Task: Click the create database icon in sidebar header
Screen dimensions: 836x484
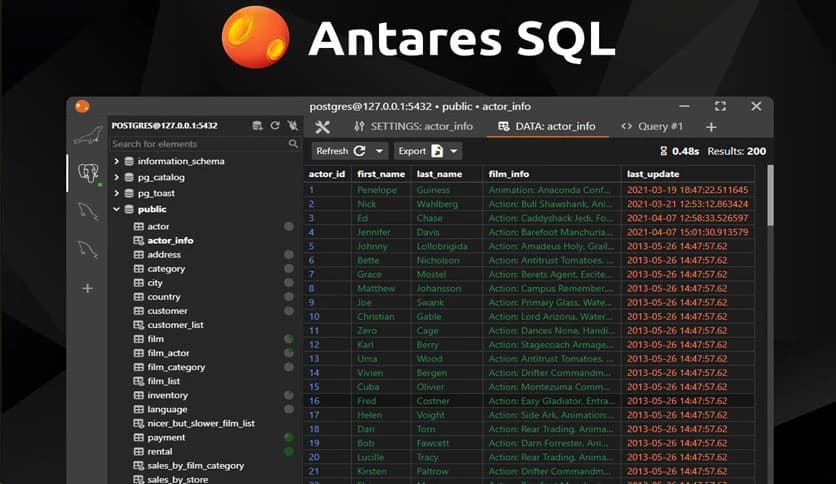Action: (x=257, y=126)
